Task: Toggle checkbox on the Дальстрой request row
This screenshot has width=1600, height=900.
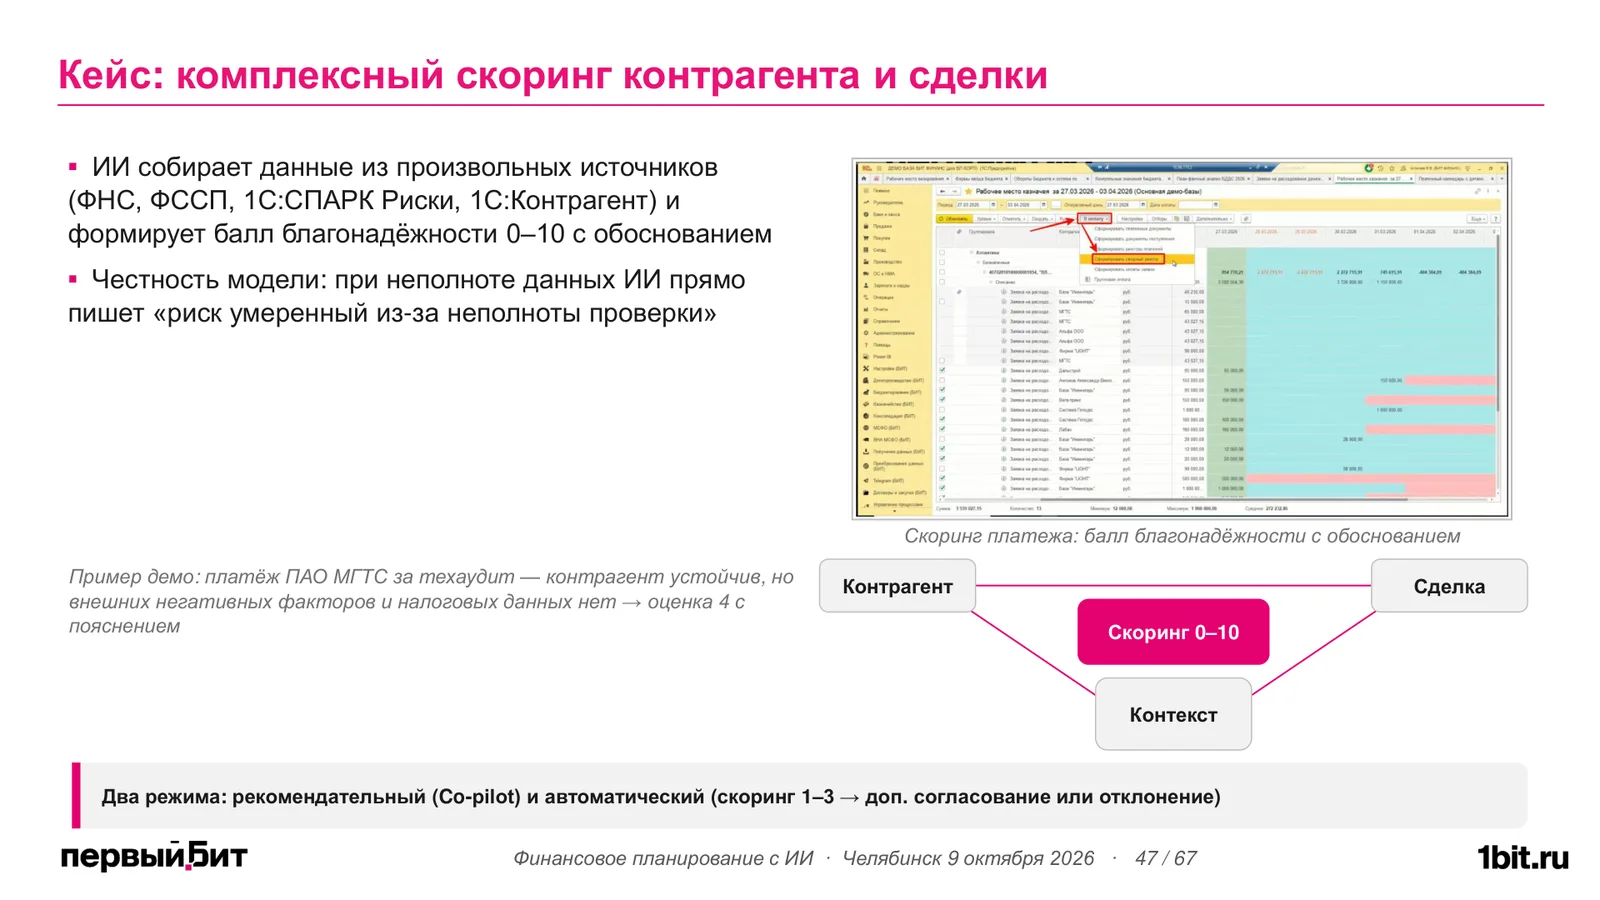Action: click(x=942, y=370)
